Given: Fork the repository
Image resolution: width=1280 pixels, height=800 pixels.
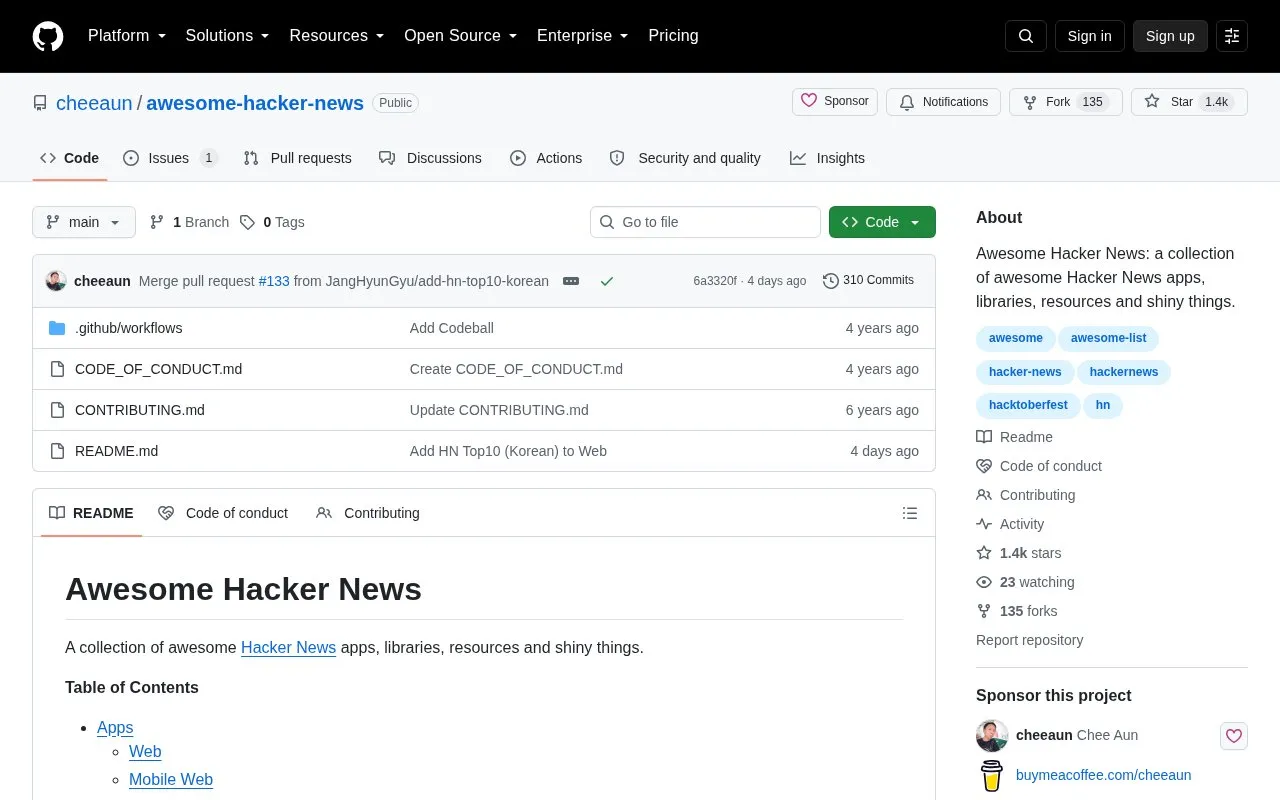Looking at the screenshot, I should (1066, 102).
